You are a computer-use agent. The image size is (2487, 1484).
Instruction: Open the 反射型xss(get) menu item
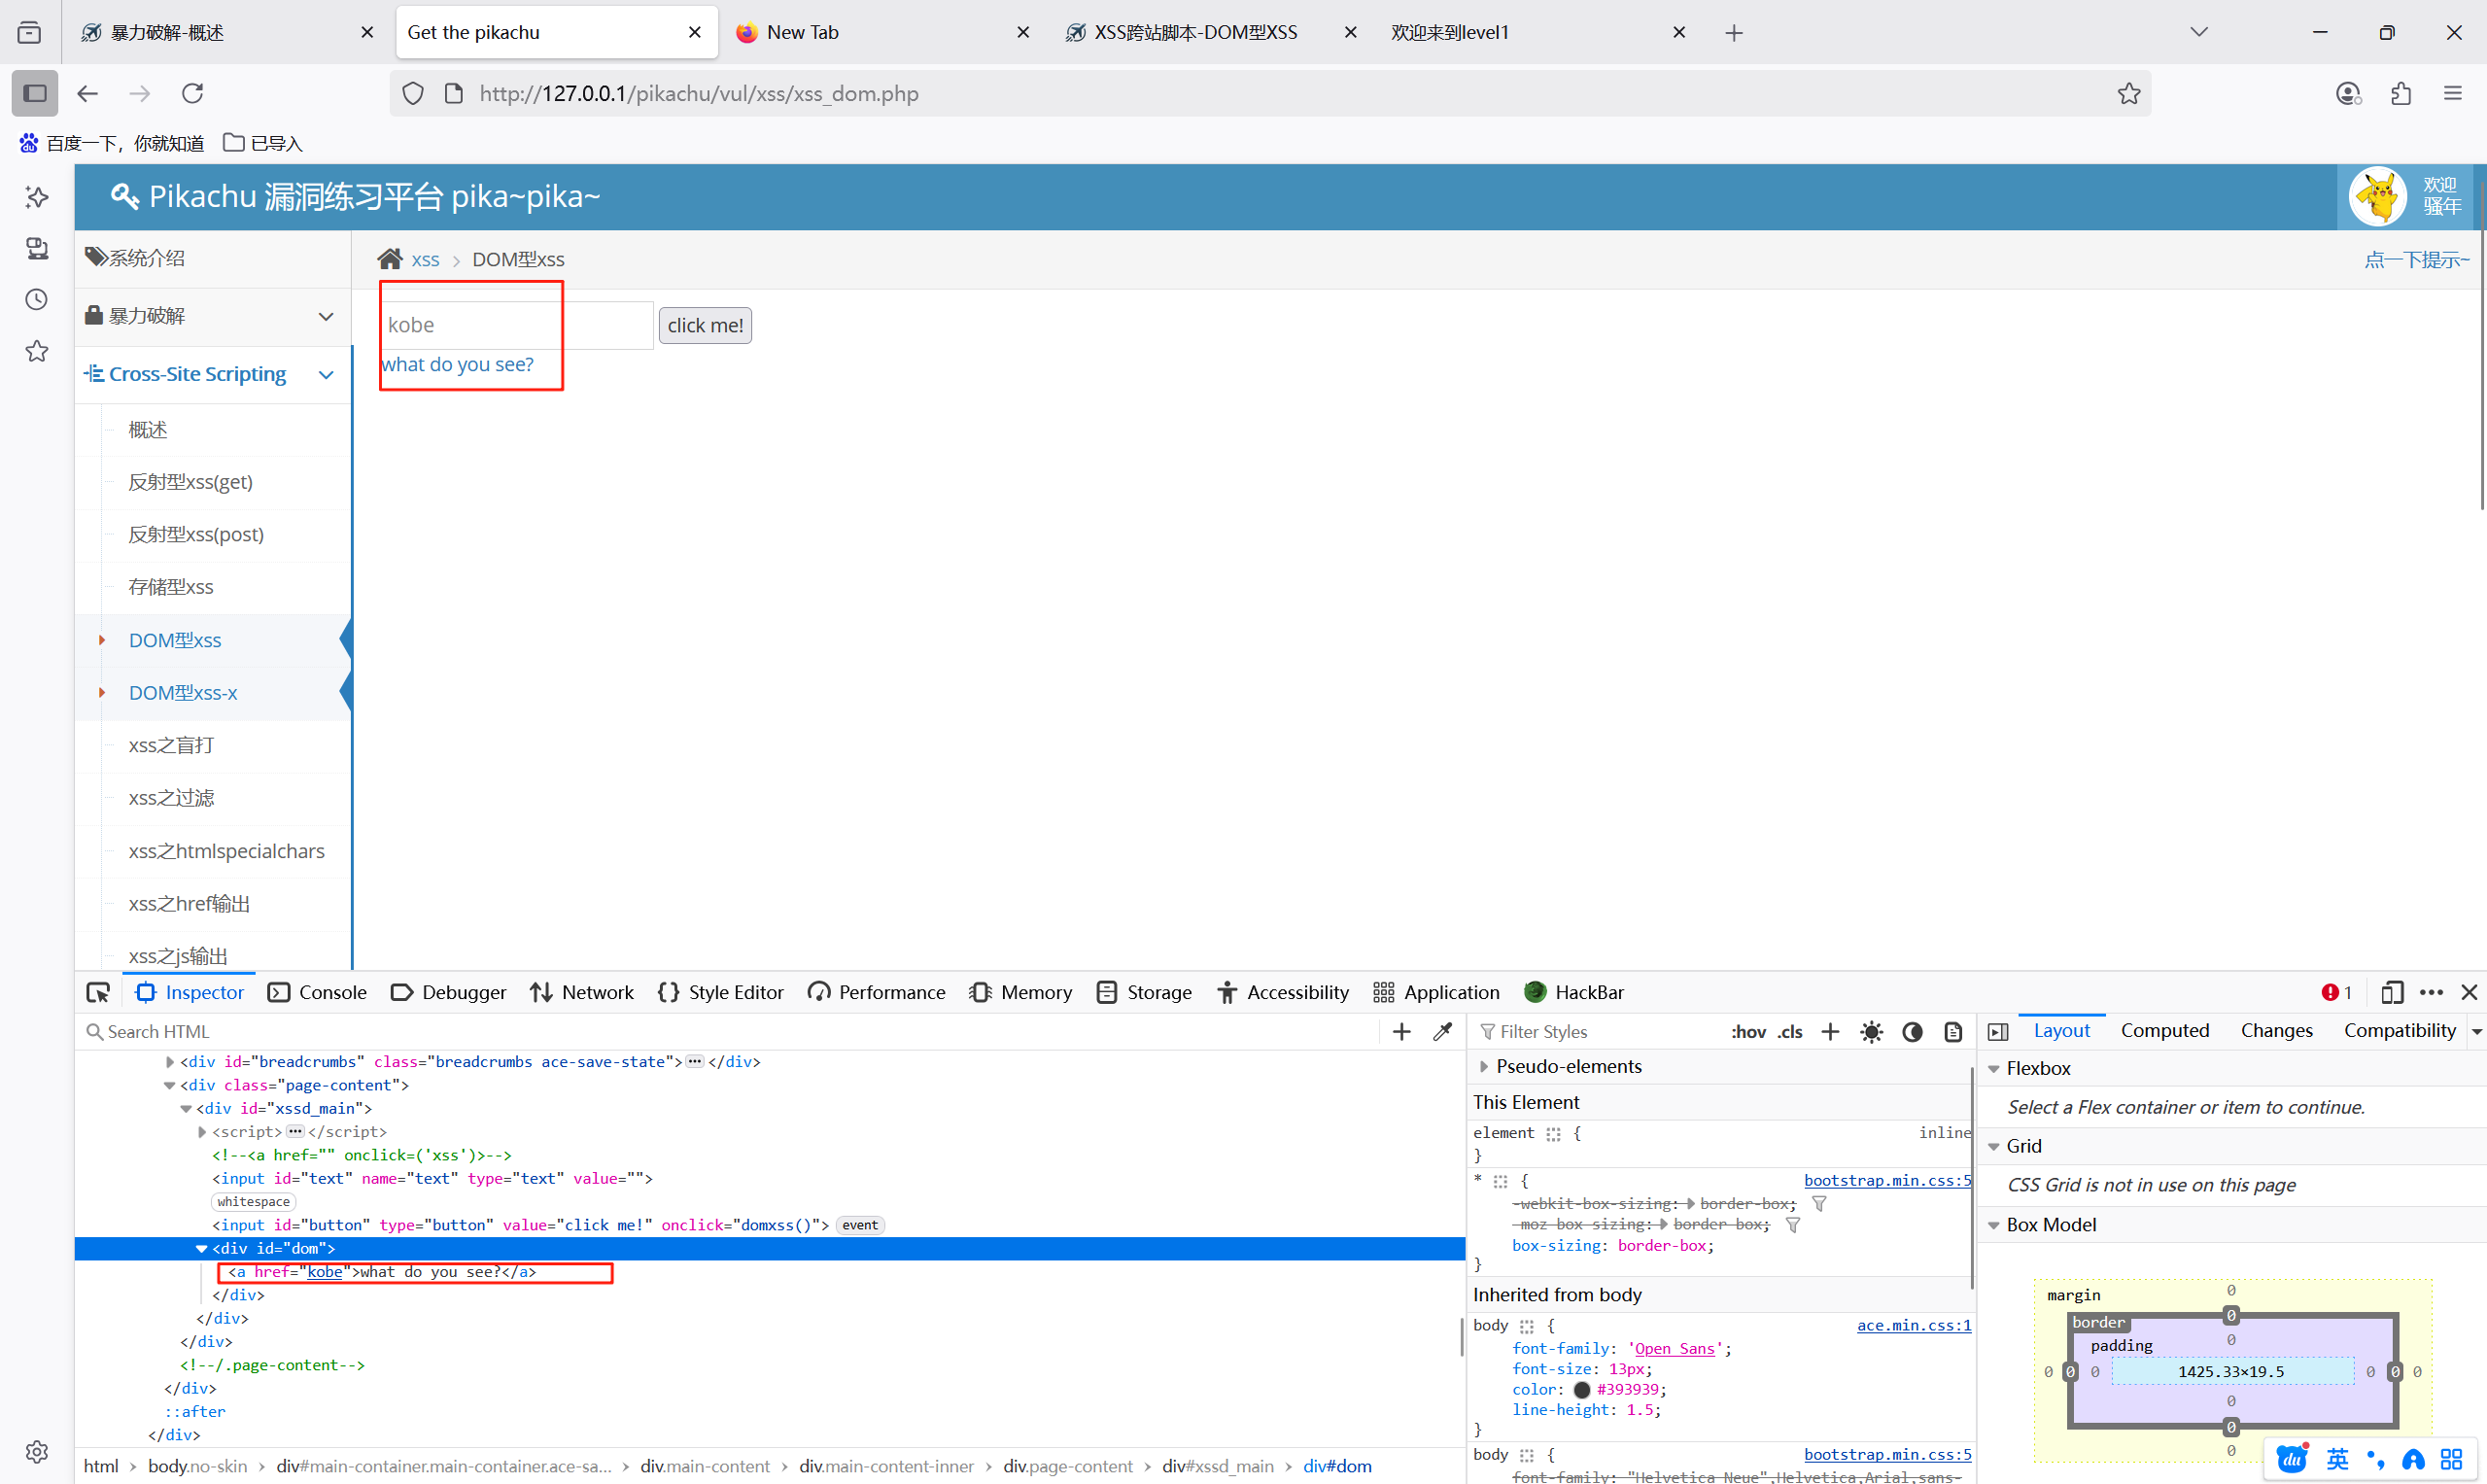(190, 482)
